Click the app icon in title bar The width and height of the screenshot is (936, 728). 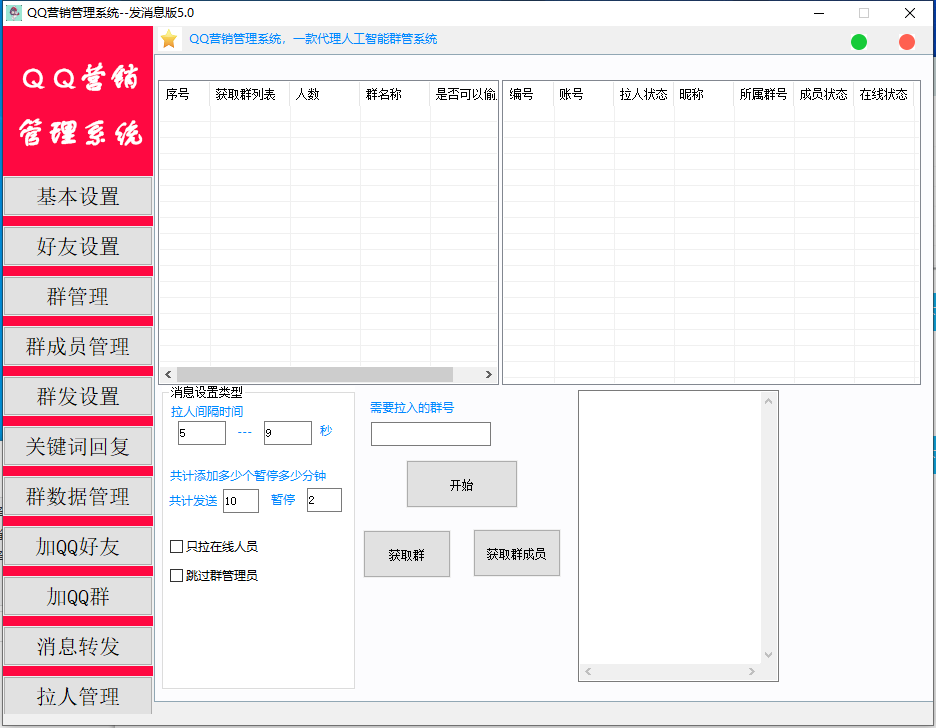tap(13, 13)
